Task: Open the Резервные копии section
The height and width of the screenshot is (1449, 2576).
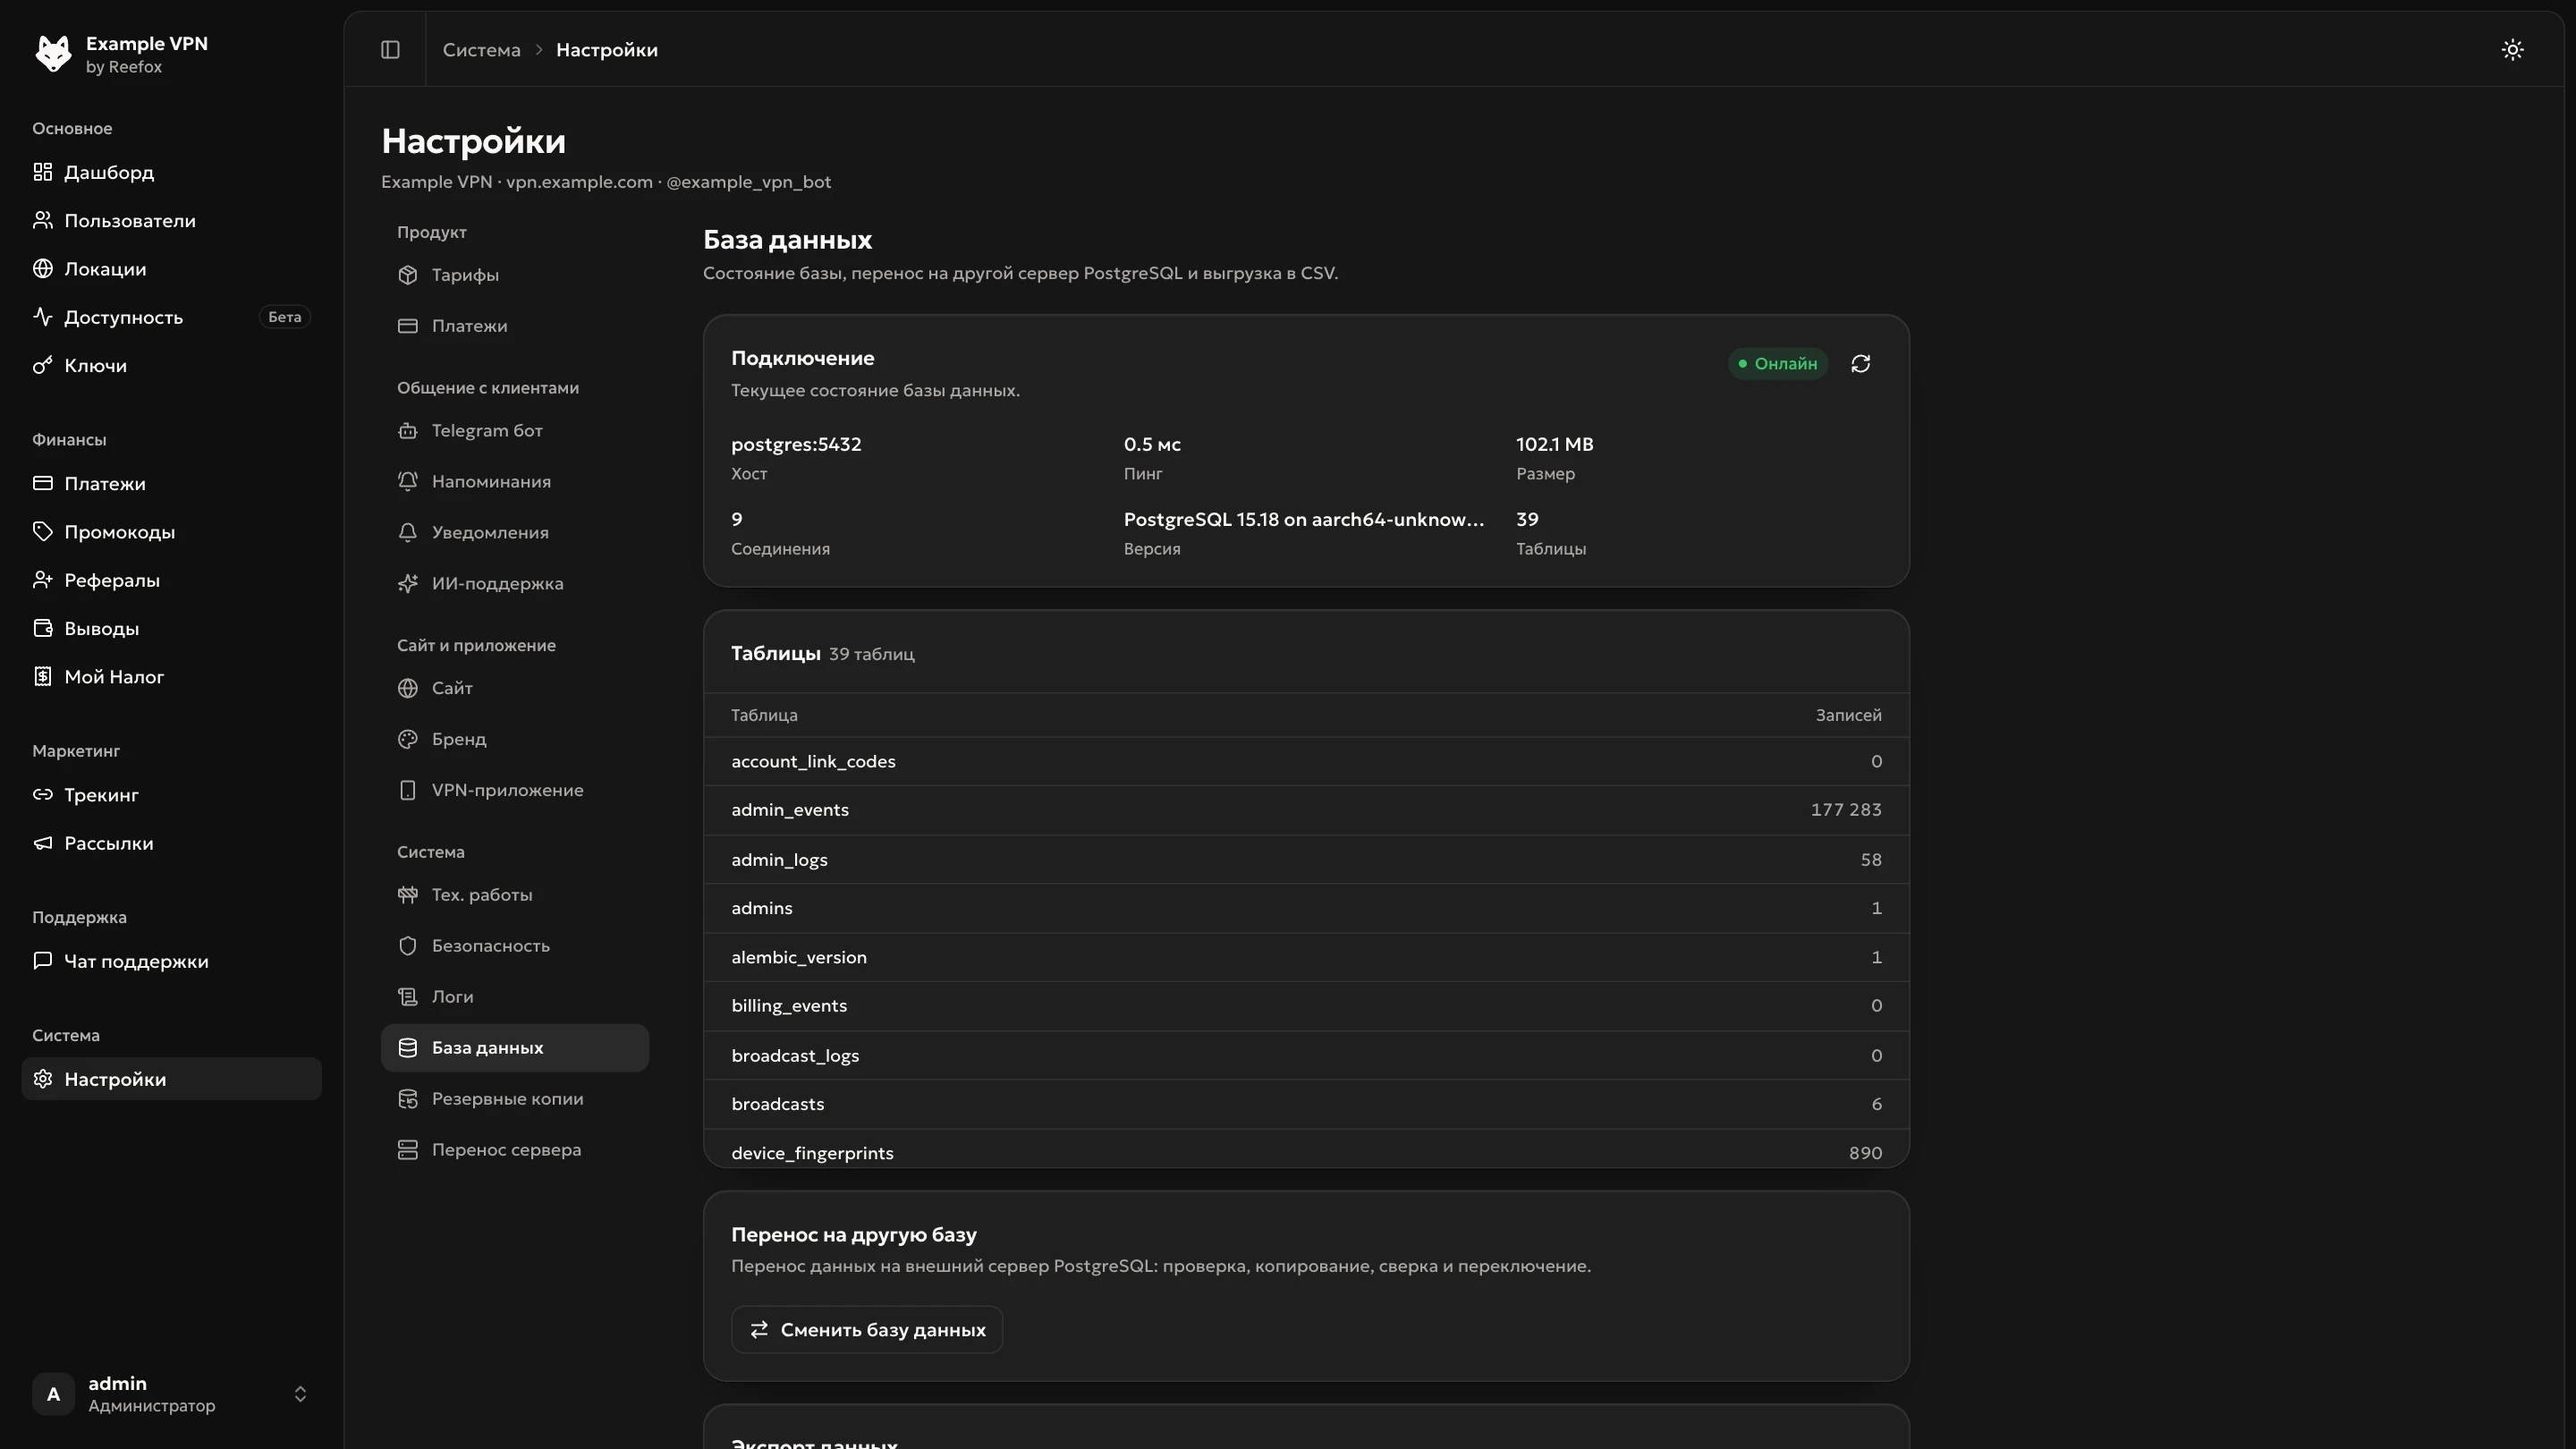Action: [x=515, y=1098]
